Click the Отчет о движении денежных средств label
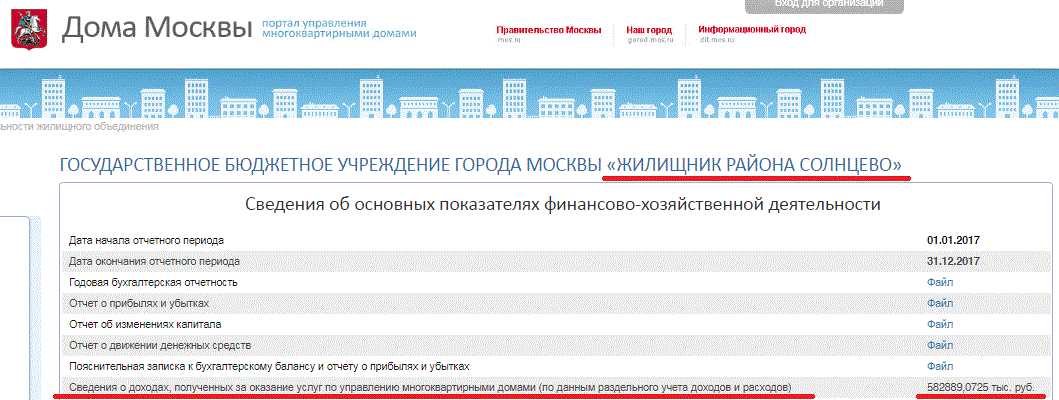Image resolution: width=1059 pixels, height=400 pixels. [x=160, y=345]
